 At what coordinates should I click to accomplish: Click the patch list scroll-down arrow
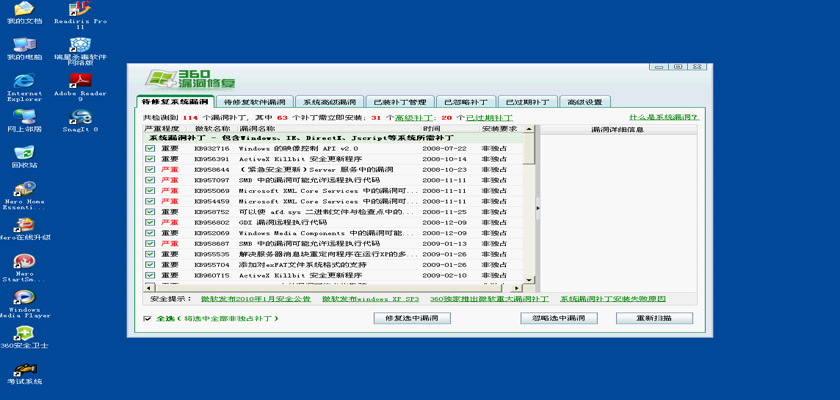pyautogui.click(x=529, y=280)
